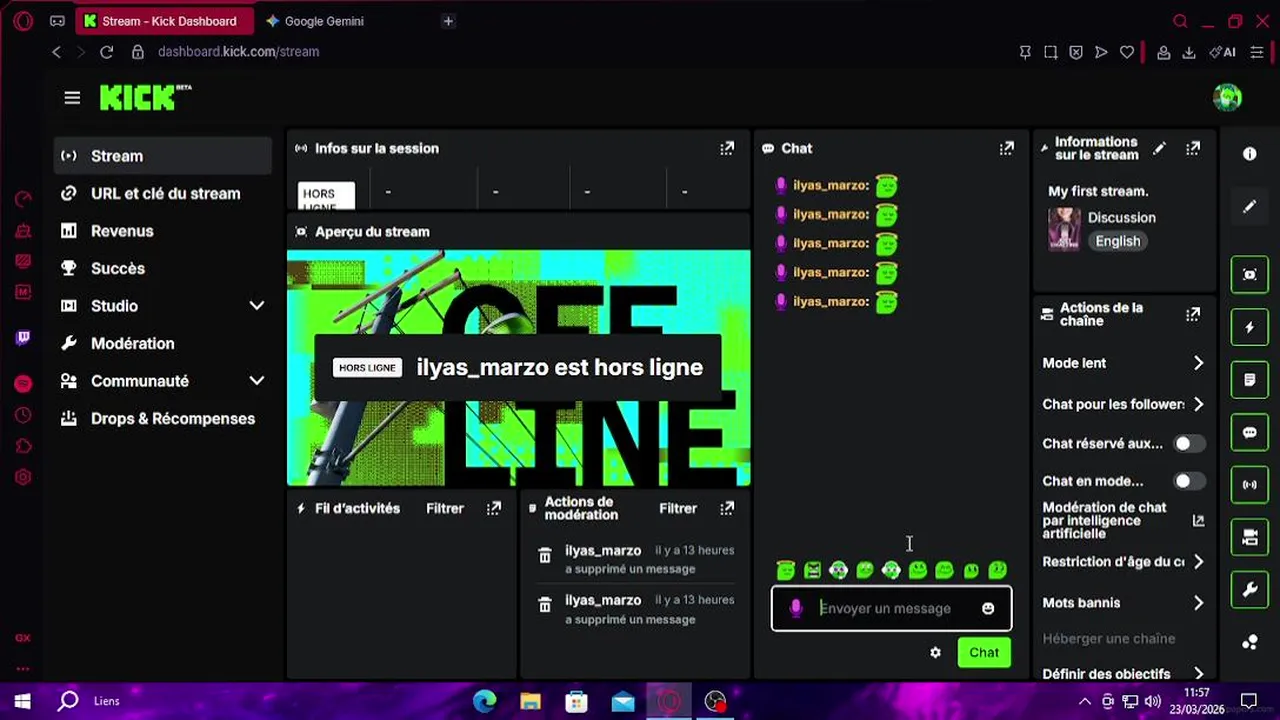Pop out Informations sur le stream panel
The width and height of the screenshot is (1280, 720).
click(x=1193, y=148)
